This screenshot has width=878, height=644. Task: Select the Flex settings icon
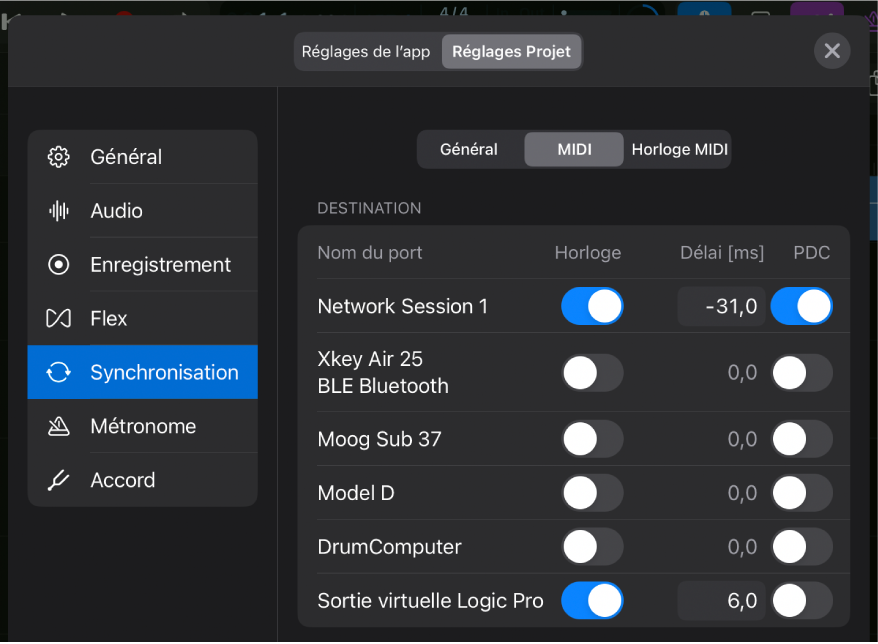tap(58, 318)
